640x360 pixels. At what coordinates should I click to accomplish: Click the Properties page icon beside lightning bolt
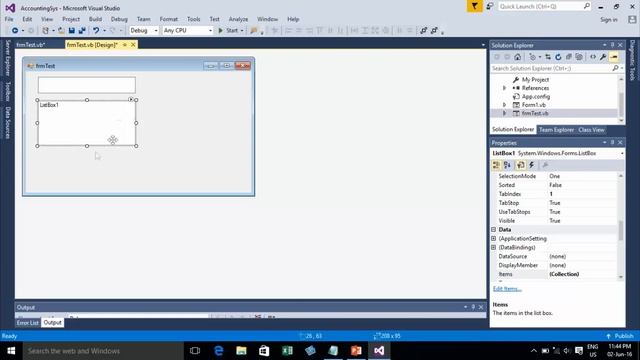(x=520, y=165)
